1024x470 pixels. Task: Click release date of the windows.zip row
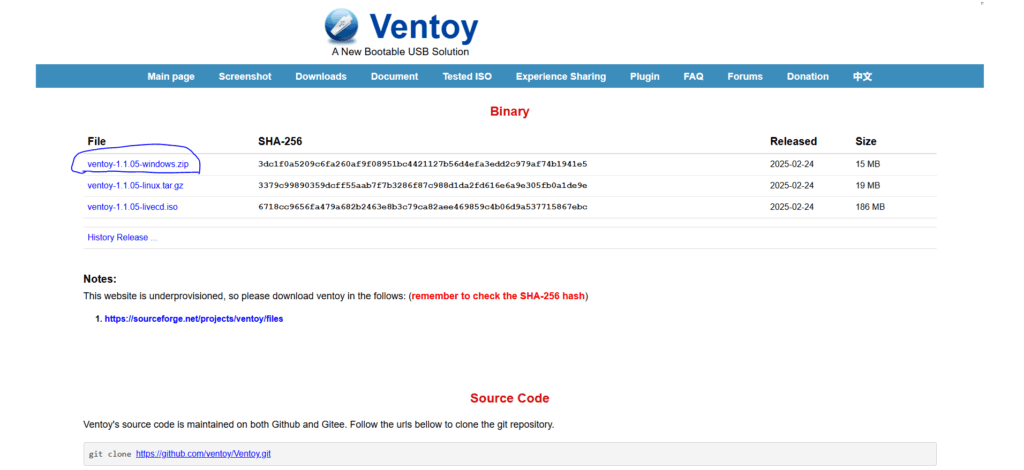792,164
